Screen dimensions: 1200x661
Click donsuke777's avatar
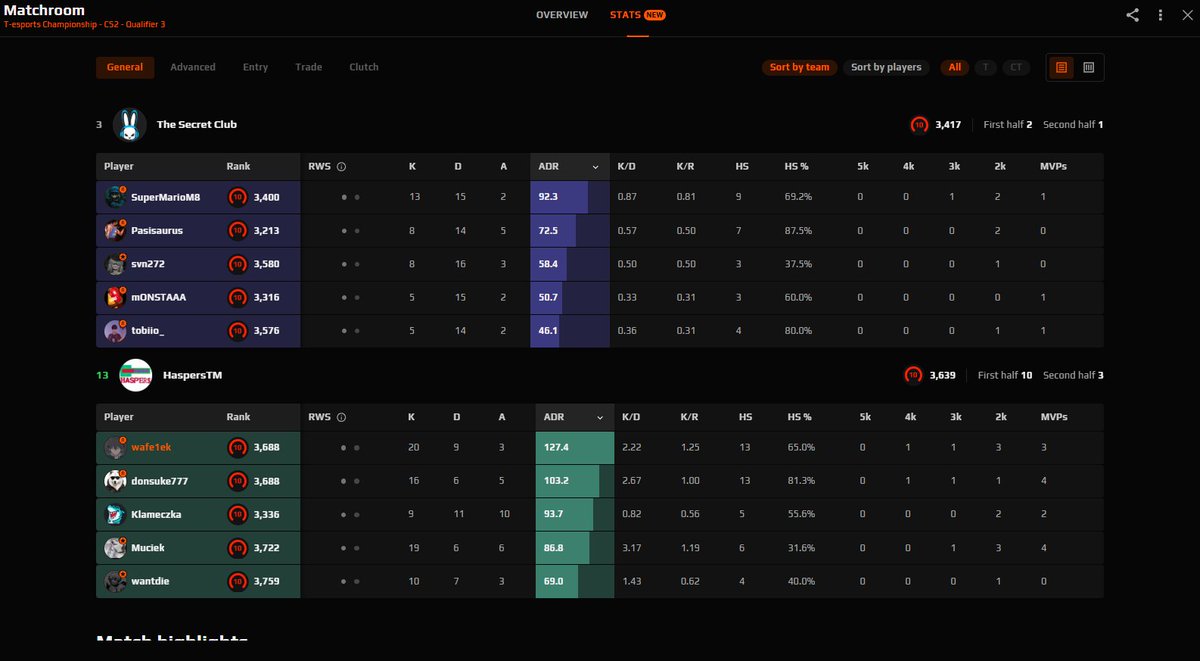point(114,481)
